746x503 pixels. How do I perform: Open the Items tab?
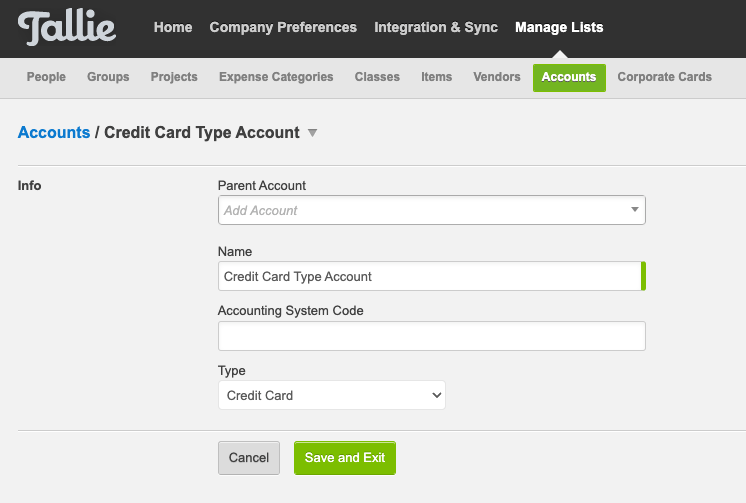point(436,77)
